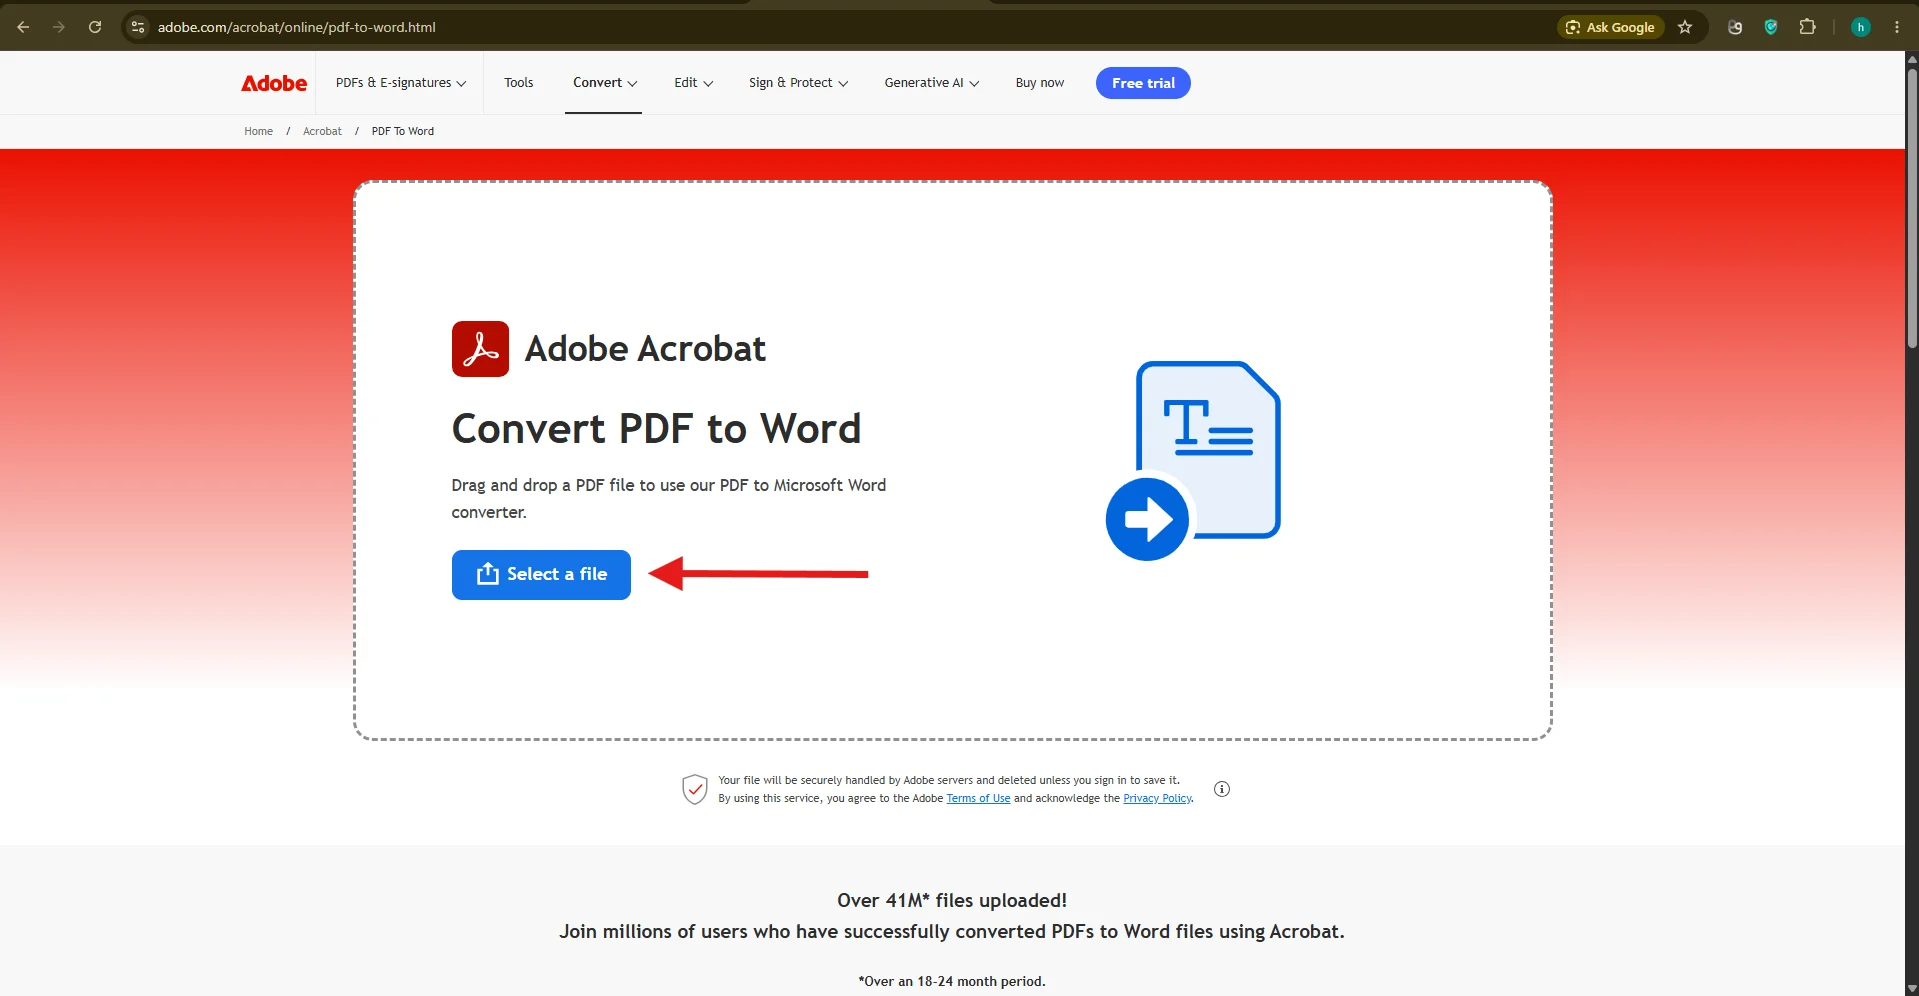
Task: Click the "*Over an 18-24 month period." footnote
Action: (x=952, y=981)
